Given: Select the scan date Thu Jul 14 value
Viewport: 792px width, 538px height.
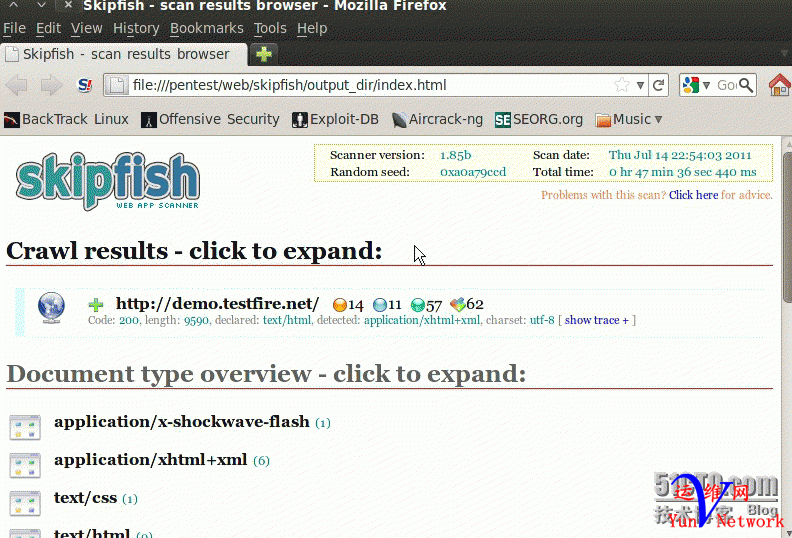Looking at the screenshot, I should coord(680,155).
